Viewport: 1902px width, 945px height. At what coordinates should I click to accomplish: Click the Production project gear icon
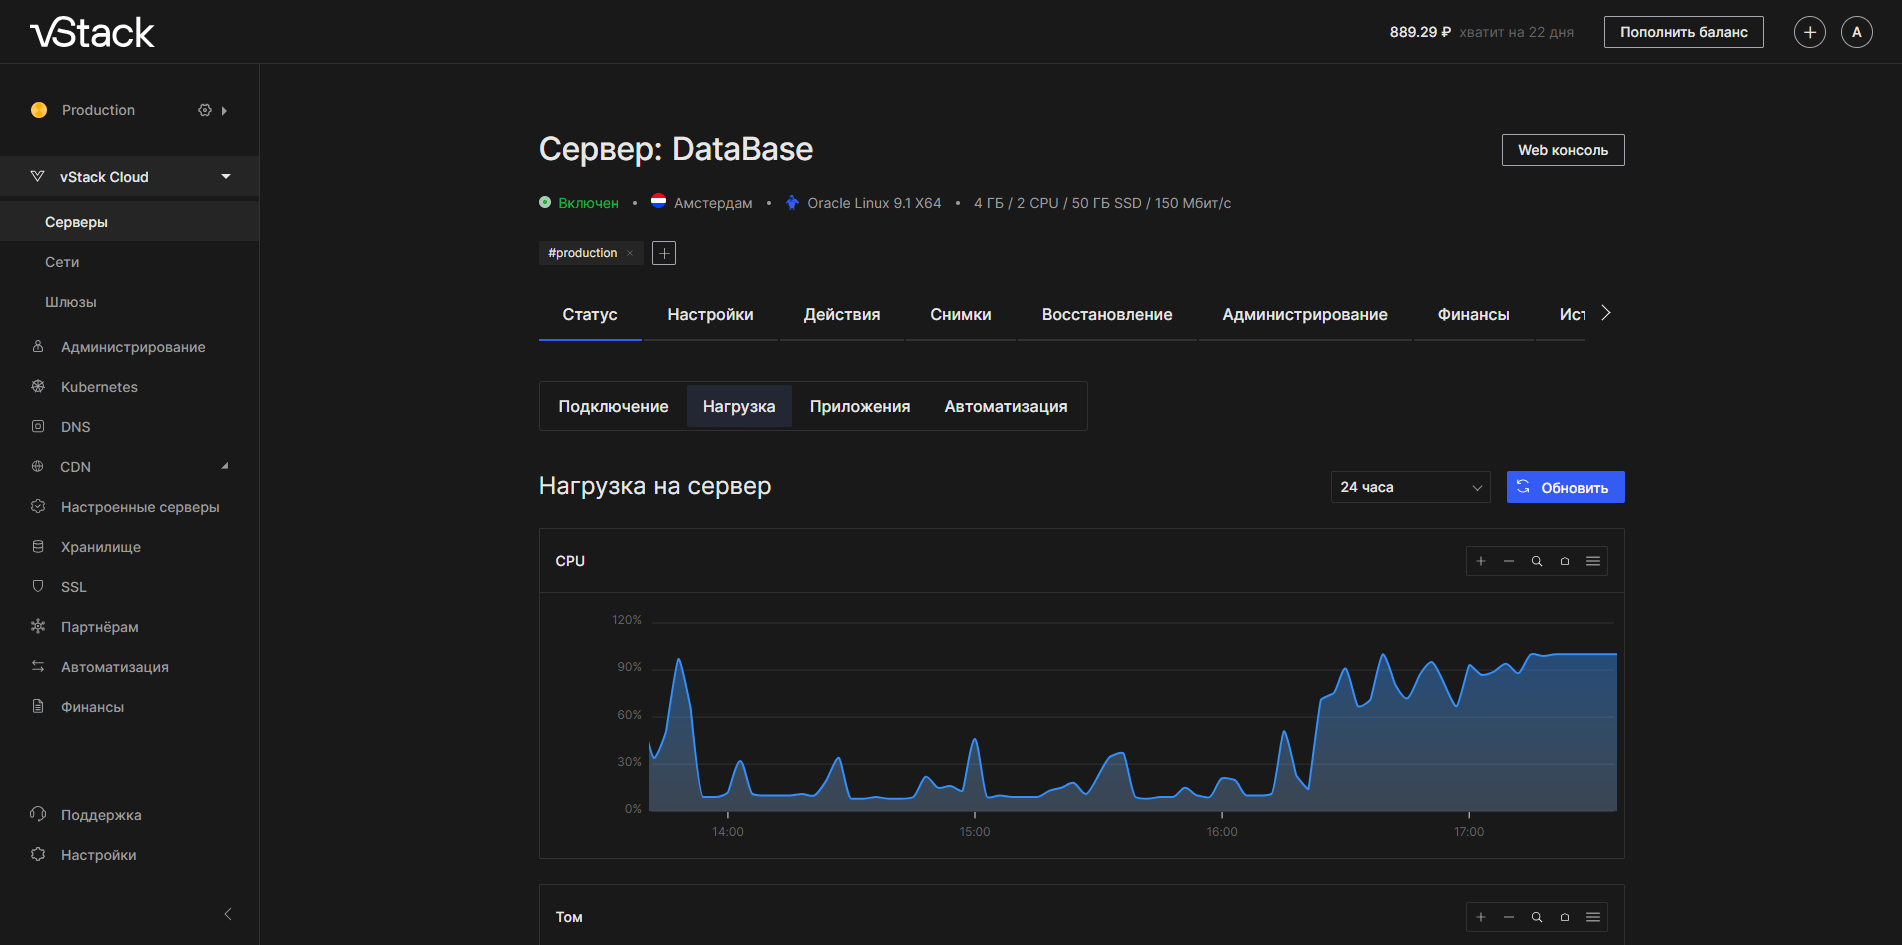[x=205, y=110]
